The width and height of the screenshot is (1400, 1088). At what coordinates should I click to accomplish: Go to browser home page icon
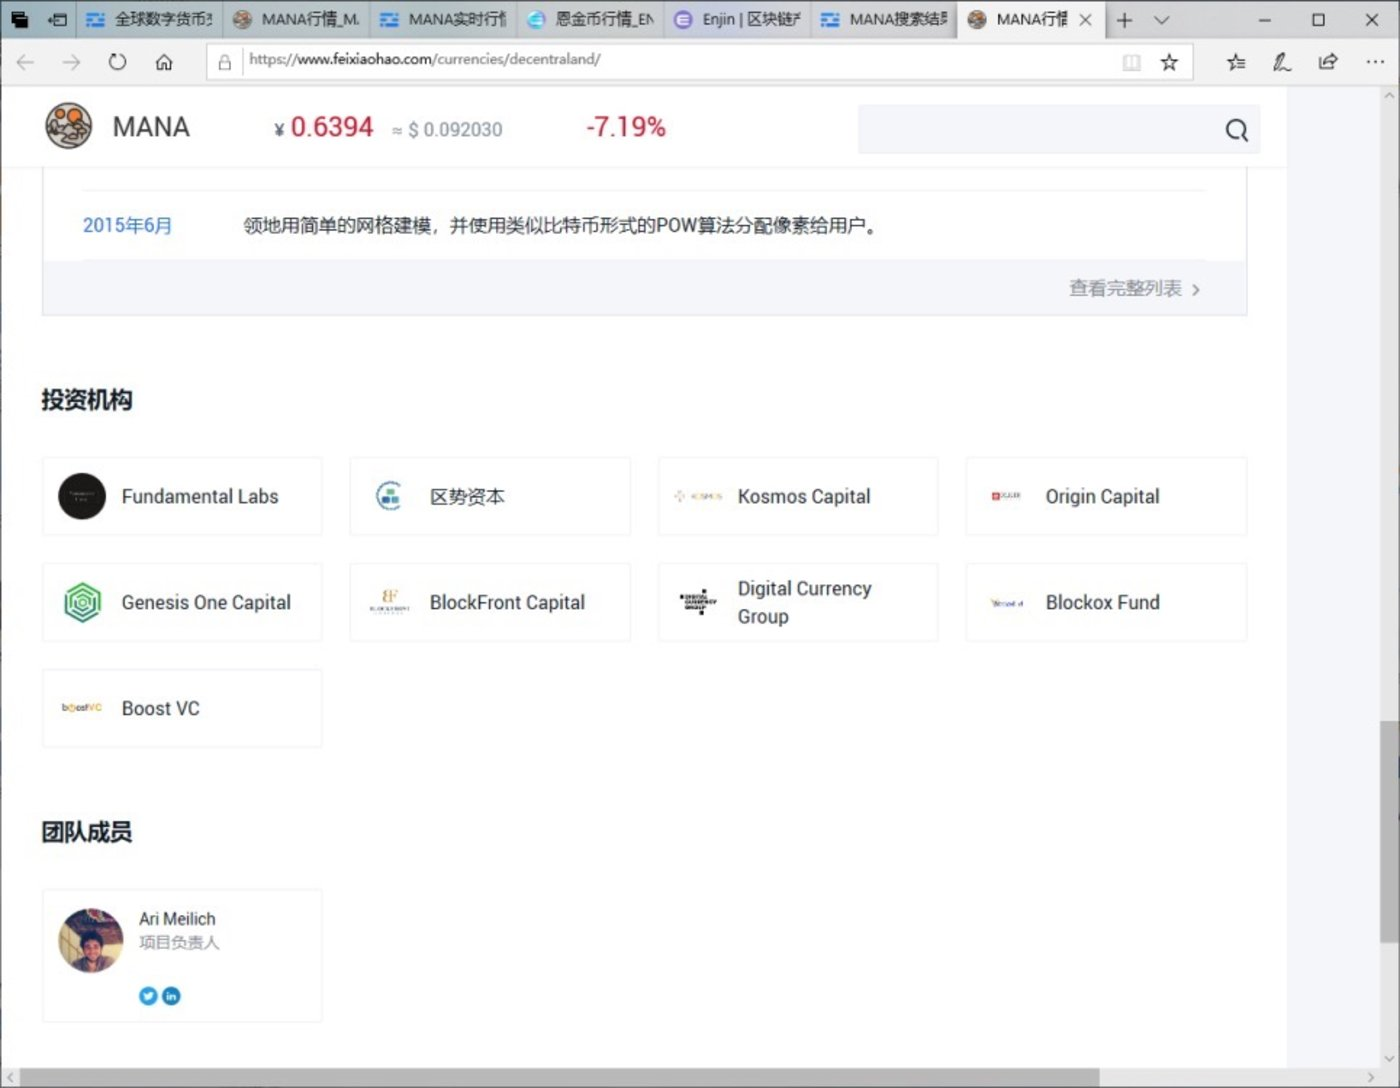[x=164, y=62]
